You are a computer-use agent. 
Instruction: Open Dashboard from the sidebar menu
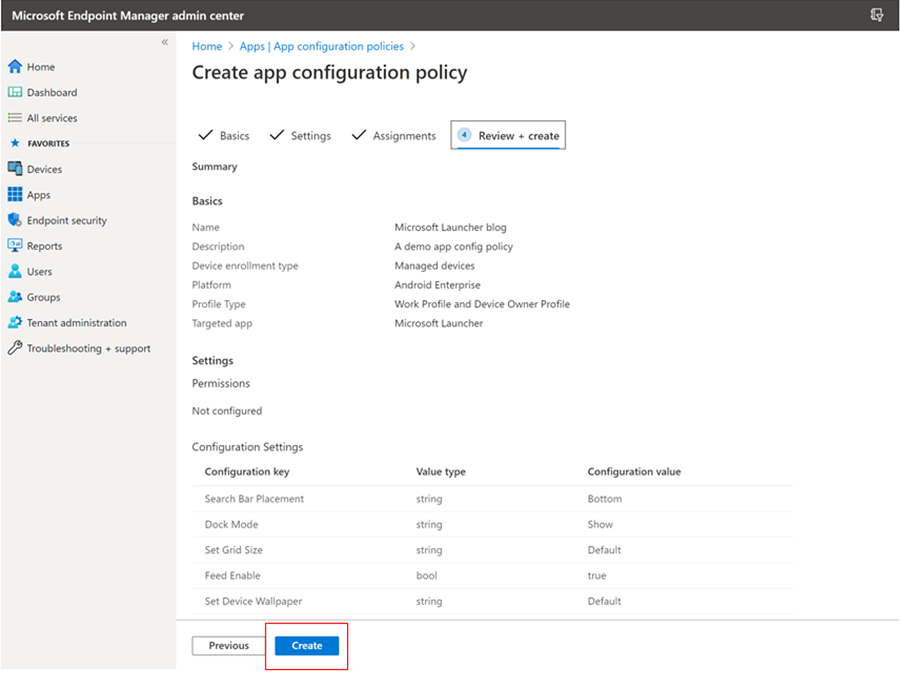pyautogui.click(x=52, y=92)
